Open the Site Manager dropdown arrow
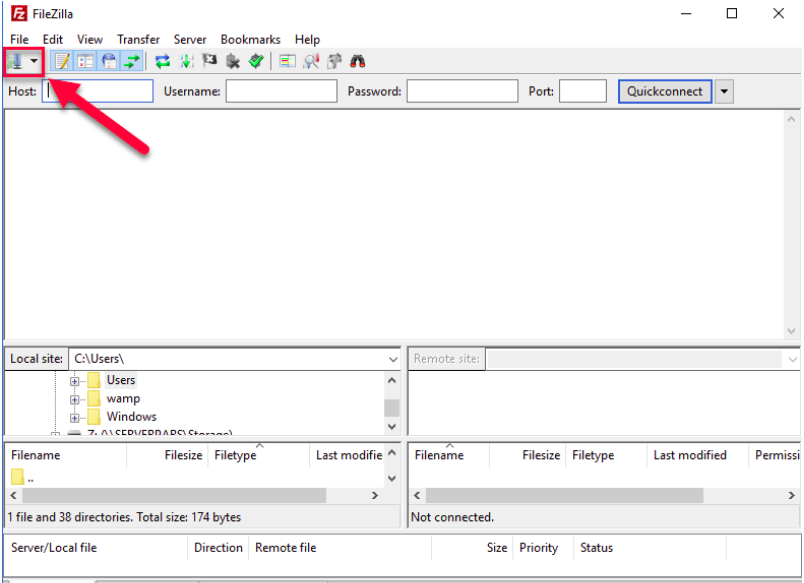Viewport: 804px width, 583px height. tap(35, 62)
